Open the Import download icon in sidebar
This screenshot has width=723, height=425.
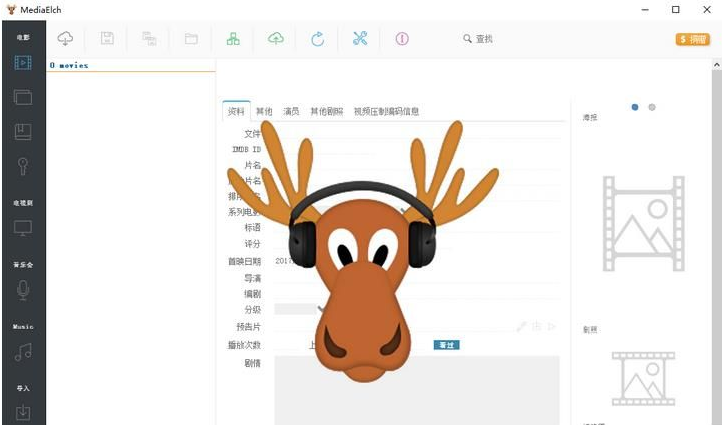[23, 413]
